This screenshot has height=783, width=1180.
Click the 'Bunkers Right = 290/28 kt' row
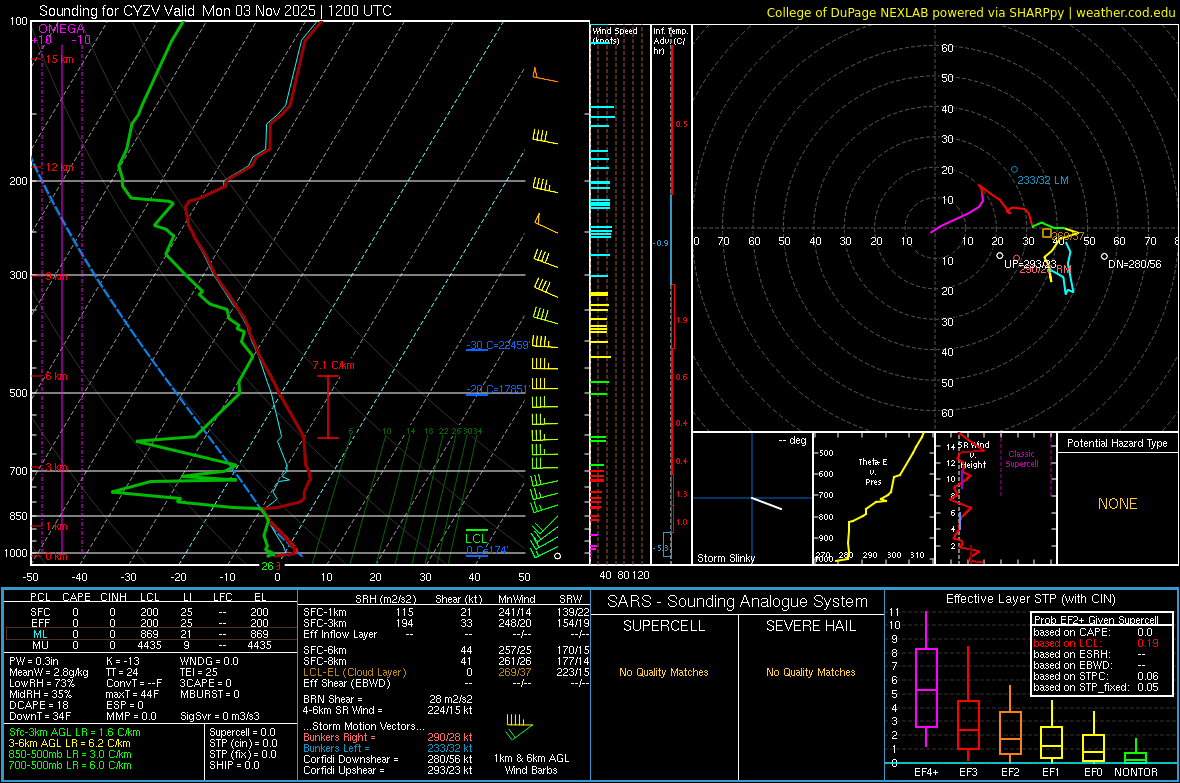click(x=388, y=737)
